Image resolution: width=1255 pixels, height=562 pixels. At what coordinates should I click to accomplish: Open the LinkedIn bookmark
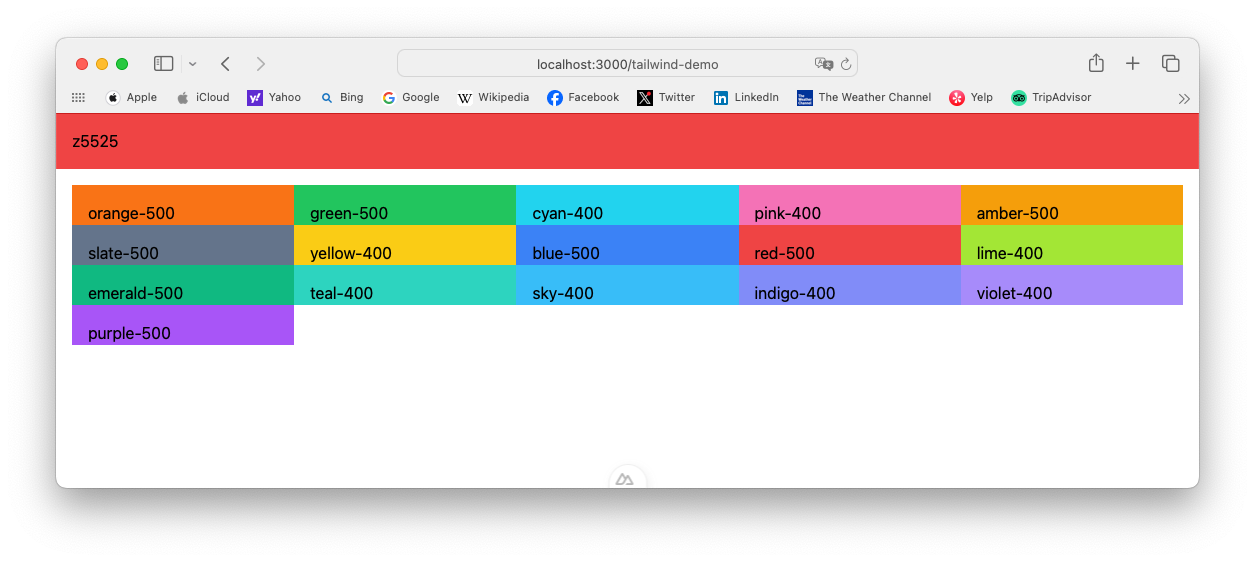[x=746, y=98]
